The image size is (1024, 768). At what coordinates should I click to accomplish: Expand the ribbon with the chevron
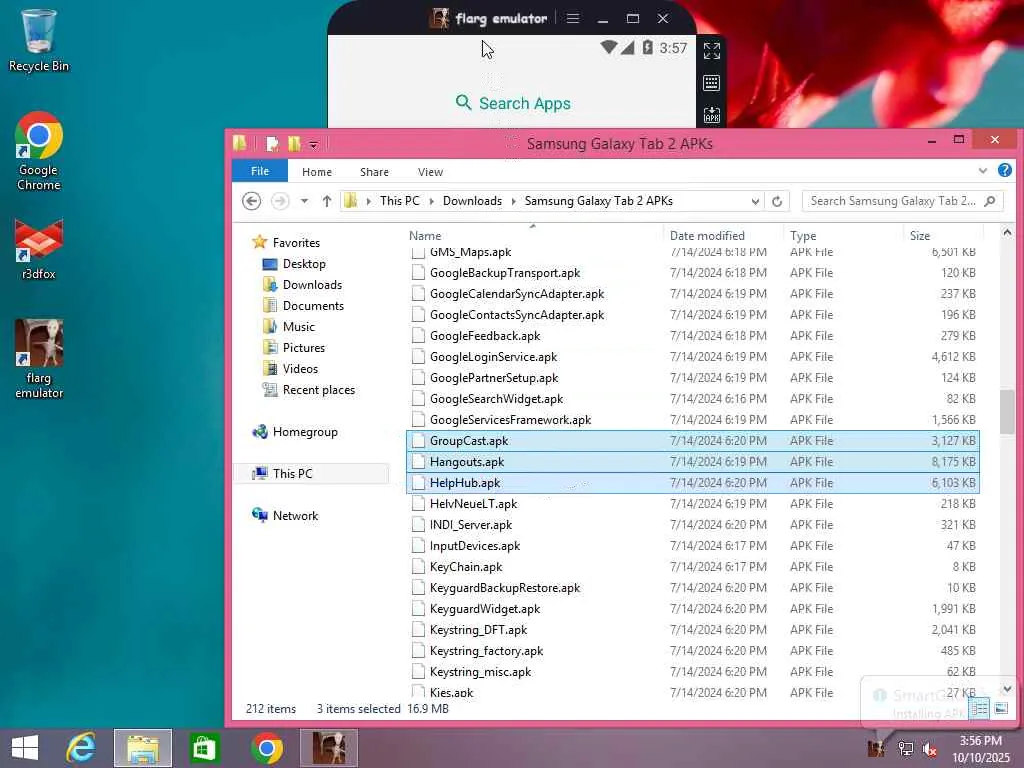click(x=982, y=171)
